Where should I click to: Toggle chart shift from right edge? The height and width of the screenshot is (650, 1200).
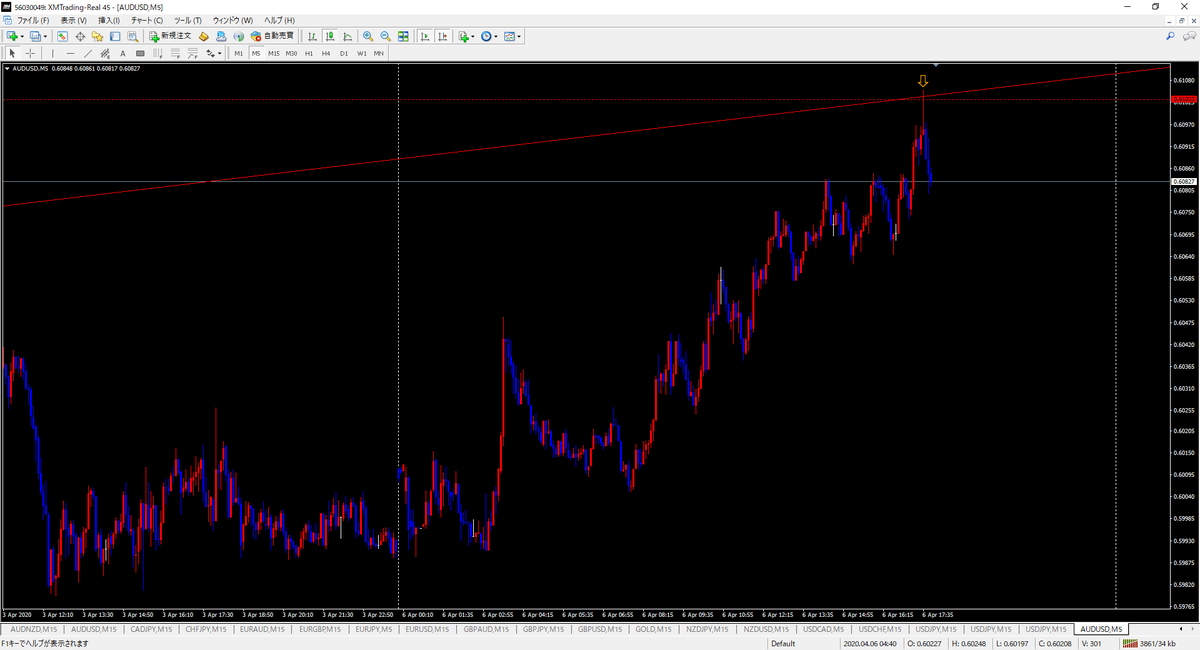point(442,36)
